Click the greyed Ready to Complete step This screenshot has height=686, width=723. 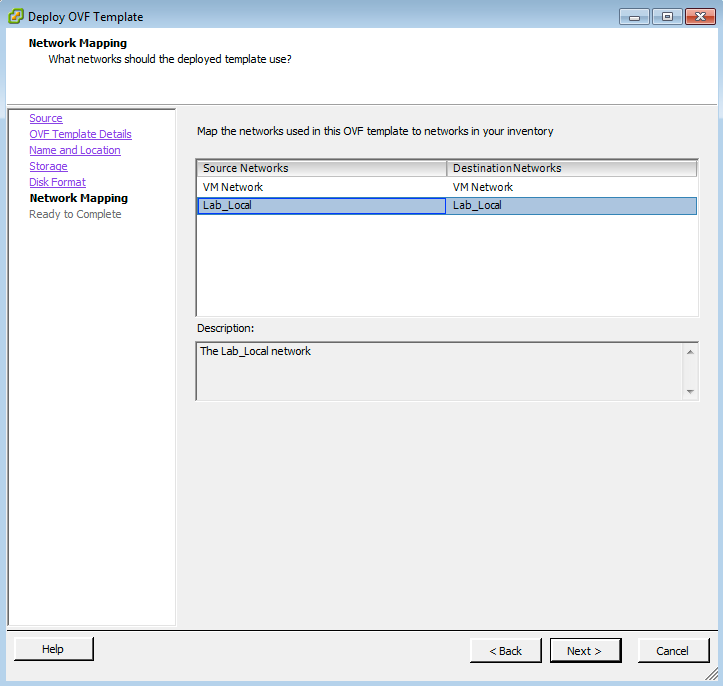(x=75, y=214)
